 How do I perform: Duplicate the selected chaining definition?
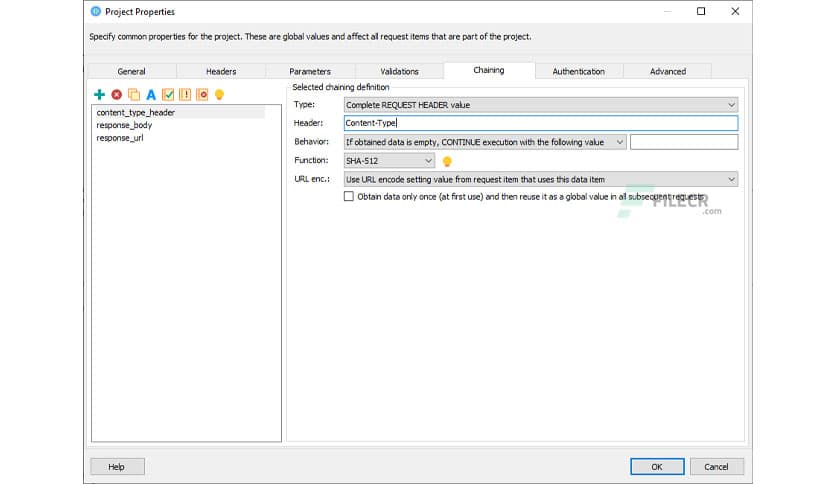tap(134, 94)
